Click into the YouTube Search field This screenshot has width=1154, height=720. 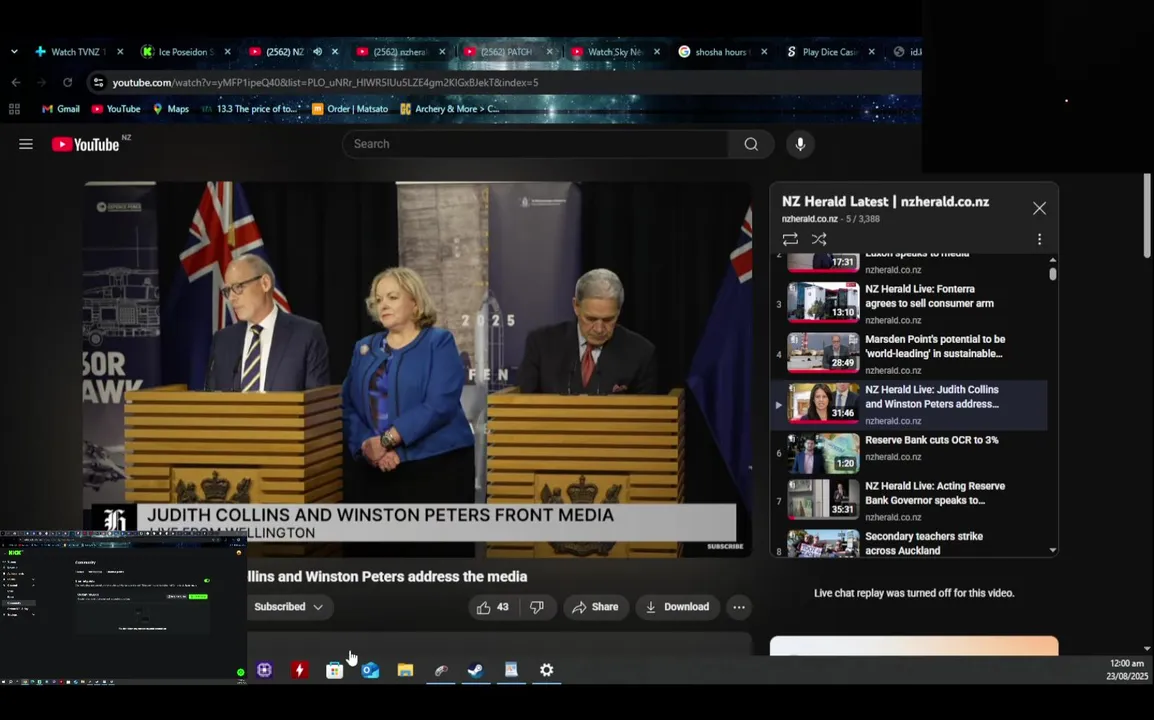(537, 144)
